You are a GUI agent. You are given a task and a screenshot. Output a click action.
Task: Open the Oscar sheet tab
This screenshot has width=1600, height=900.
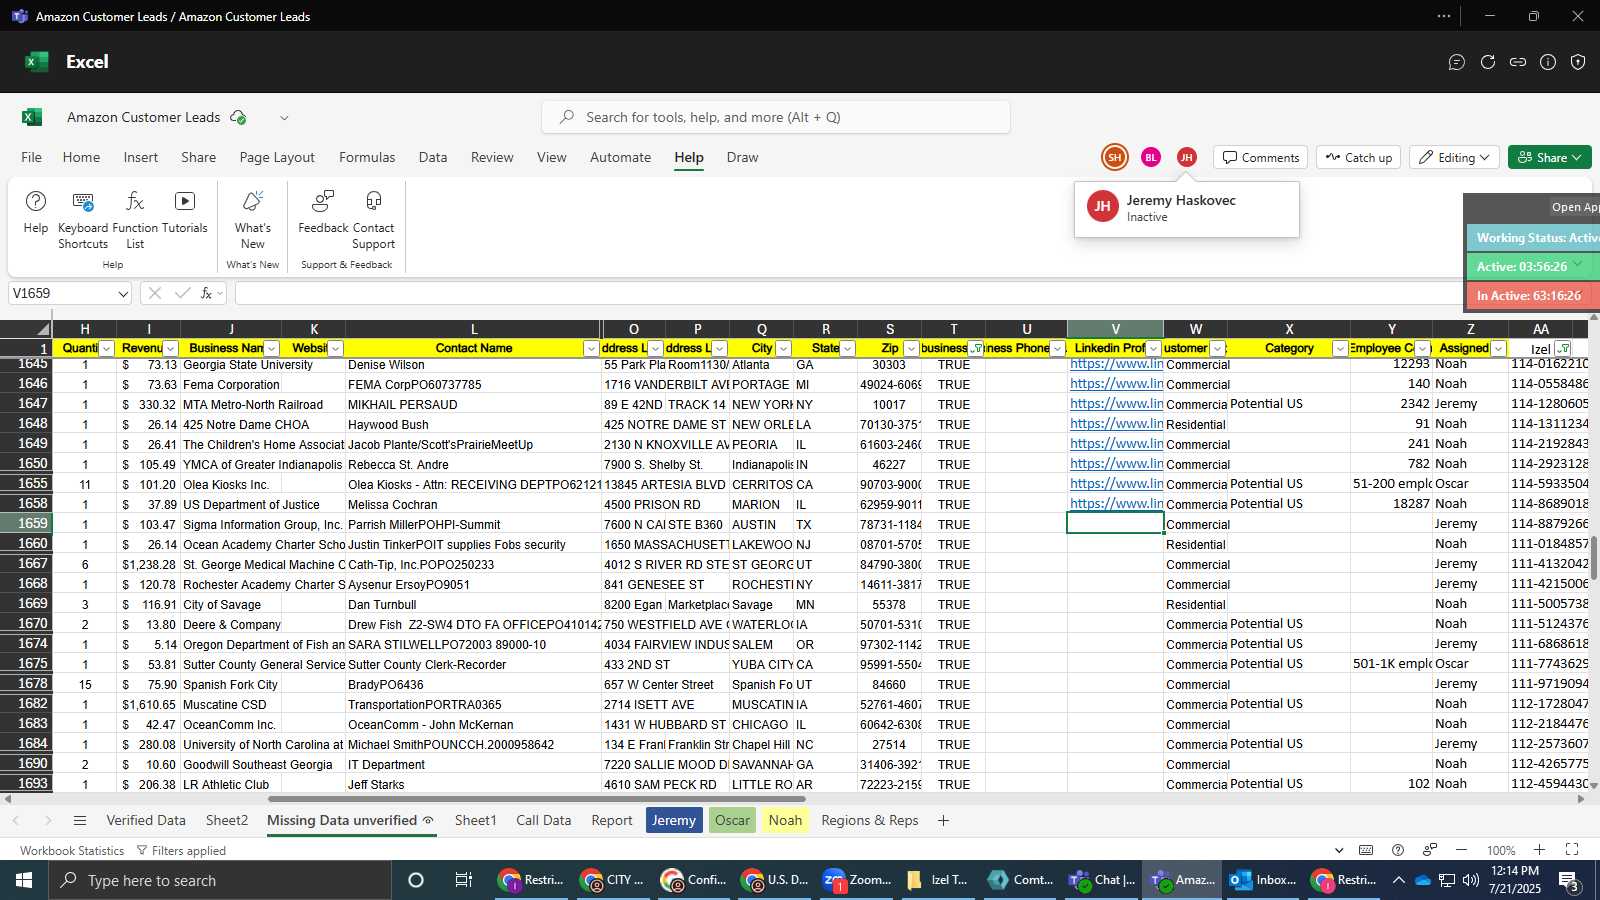coord(732,820)
